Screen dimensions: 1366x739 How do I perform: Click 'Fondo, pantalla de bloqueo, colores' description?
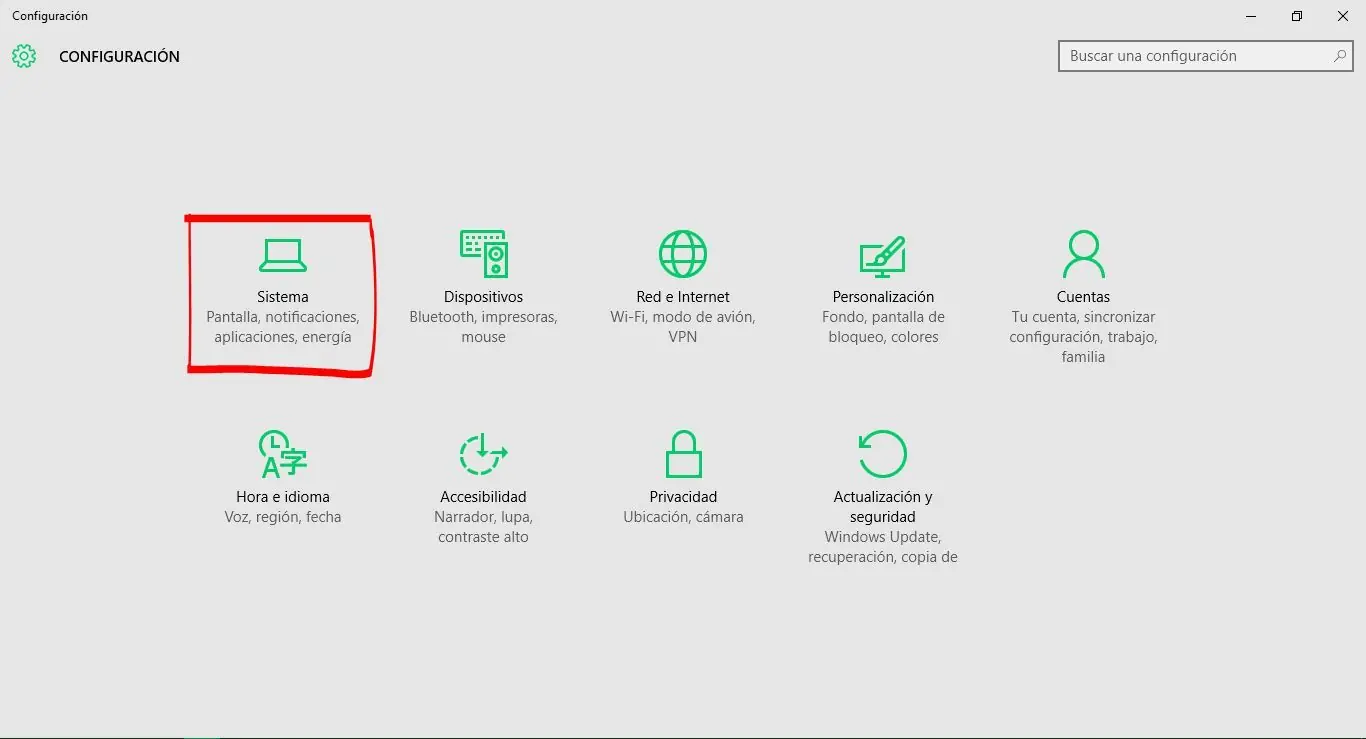(883, 327)
